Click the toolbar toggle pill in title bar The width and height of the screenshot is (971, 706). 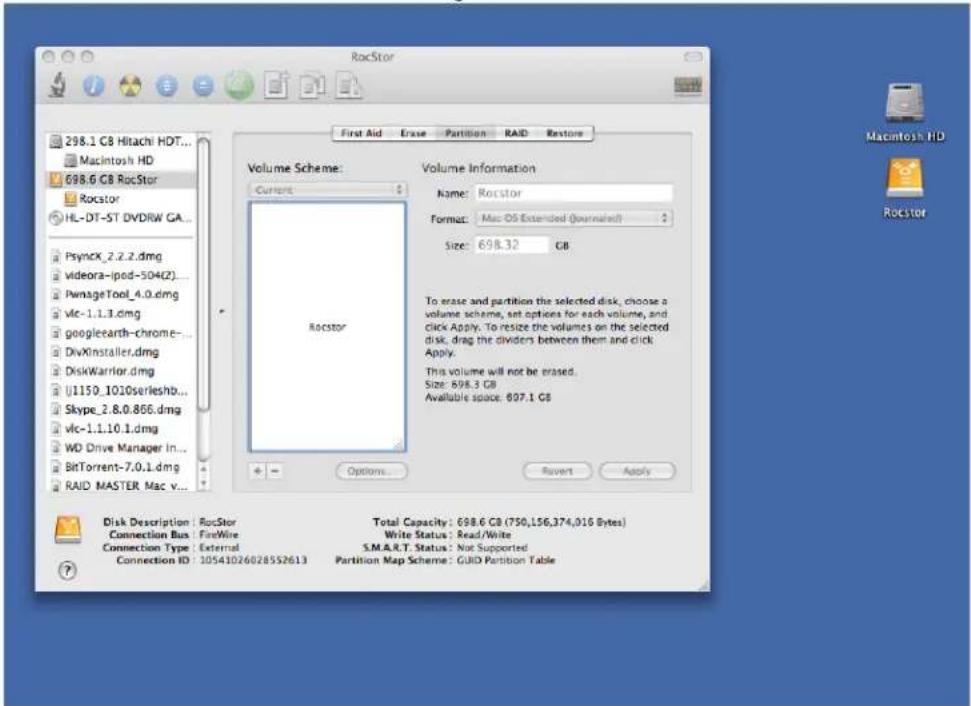(x=692, y=57)
